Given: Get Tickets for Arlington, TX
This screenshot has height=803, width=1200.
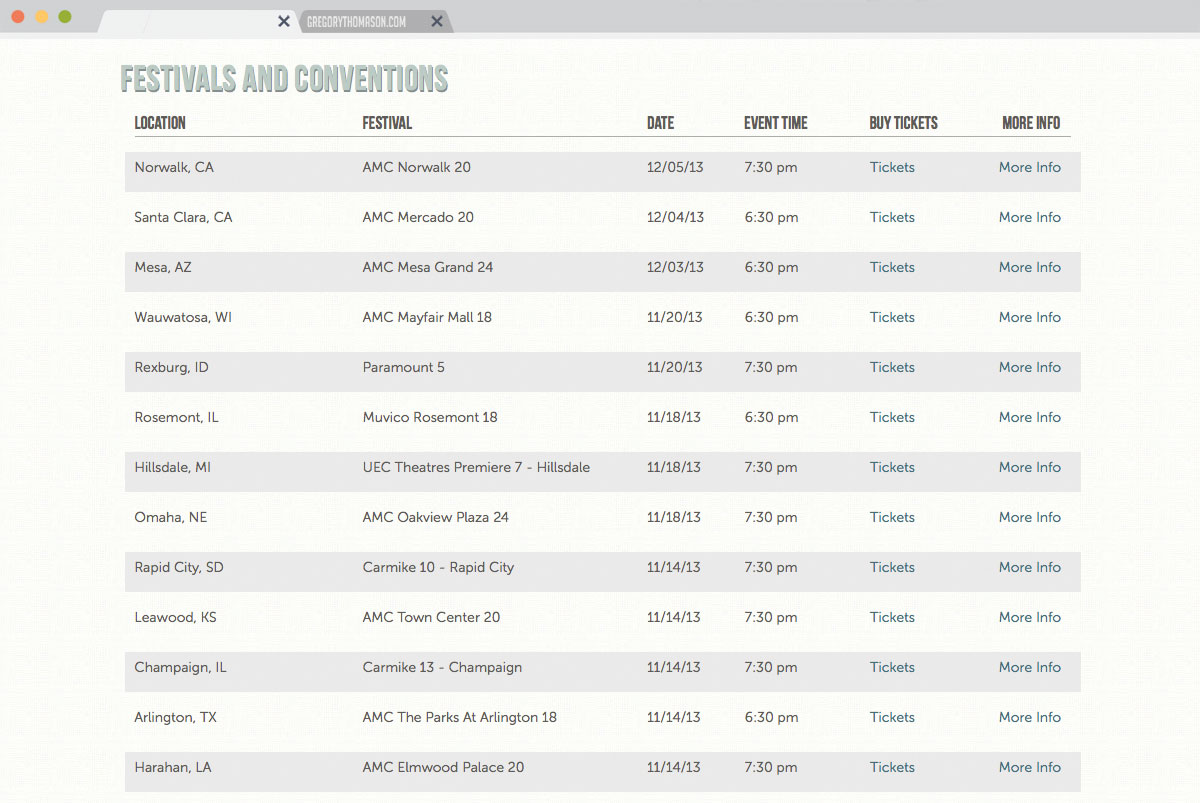Looking at the screenshot, I should tap(892, 717).
